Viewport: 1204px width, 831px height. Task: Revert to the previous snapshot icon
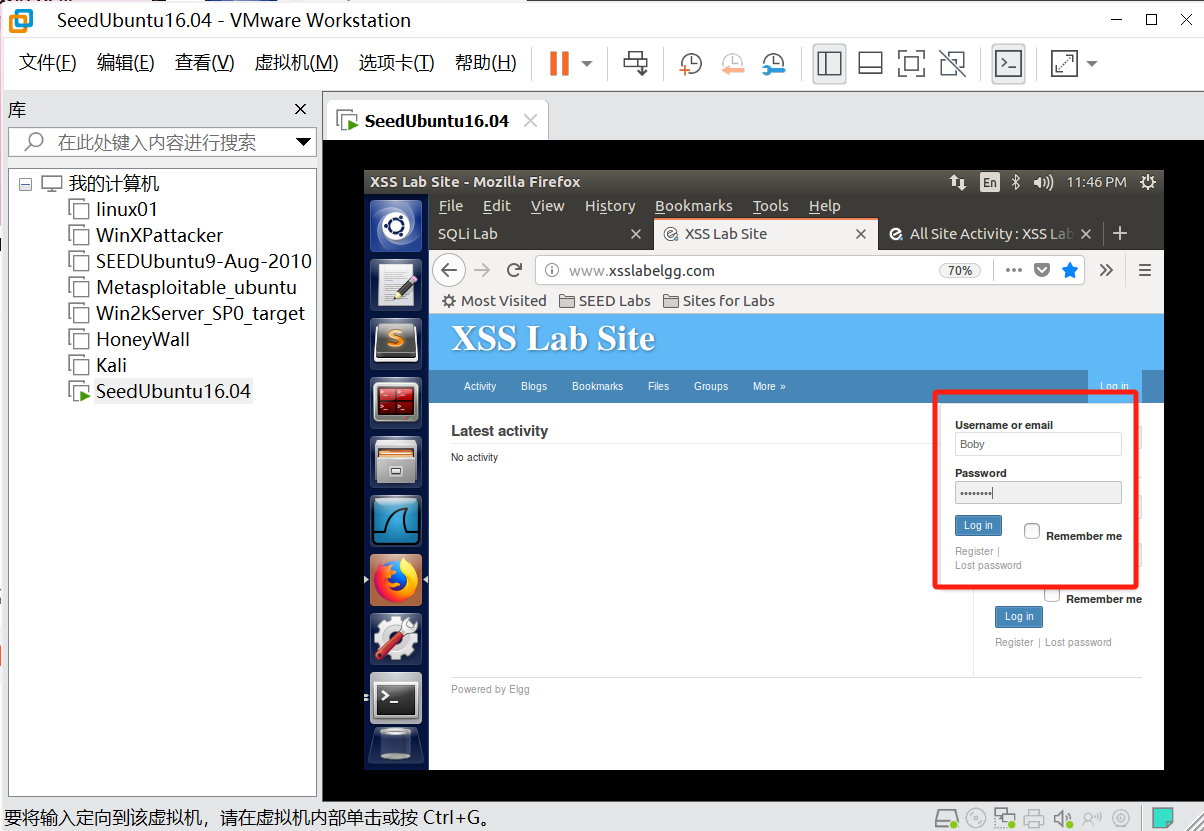(x=732, y=64)
